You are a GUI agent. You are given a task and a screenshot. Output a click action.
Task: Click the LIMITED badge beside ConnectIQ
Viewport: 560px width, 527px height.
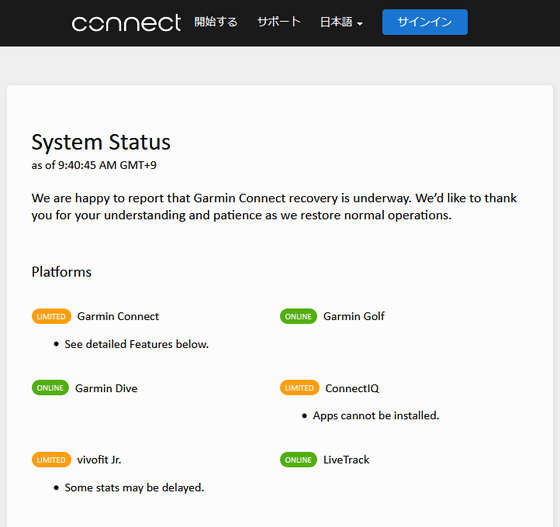pyautogui.click(x=299, y=388)
